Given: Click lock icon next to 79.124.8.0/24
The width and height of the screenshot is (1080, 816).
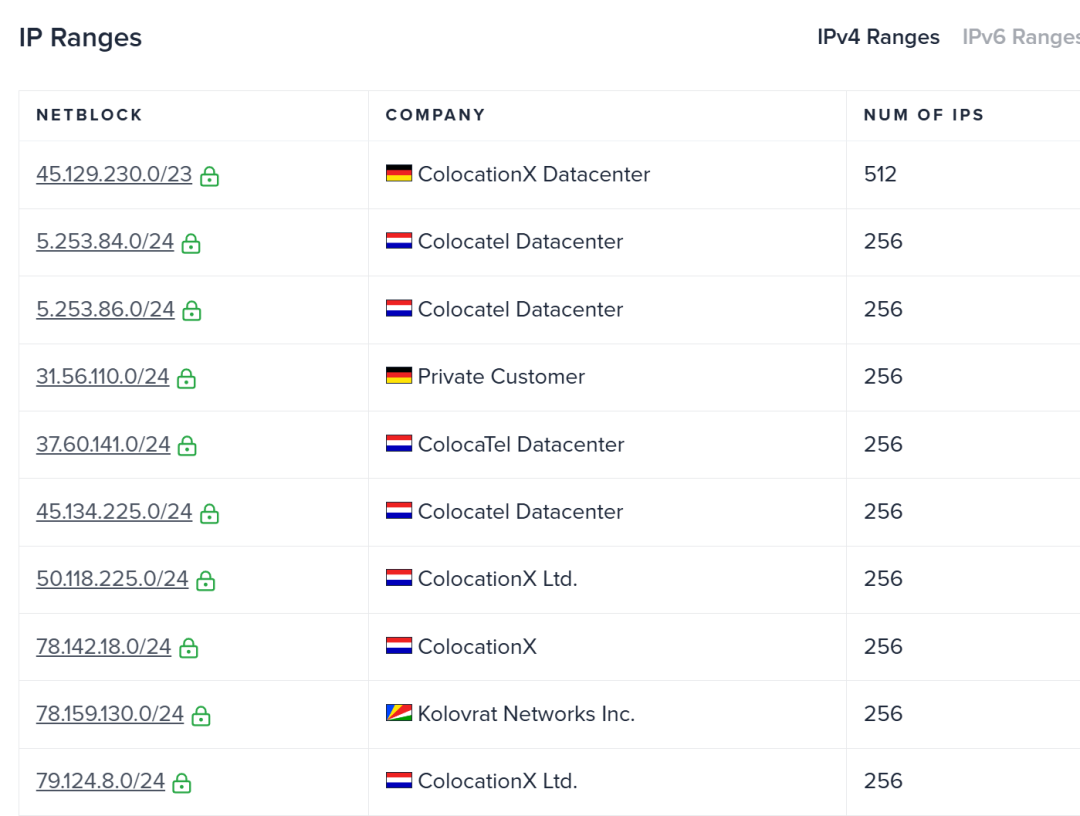Looking at the screenshot, I should [x=182, y=783].
